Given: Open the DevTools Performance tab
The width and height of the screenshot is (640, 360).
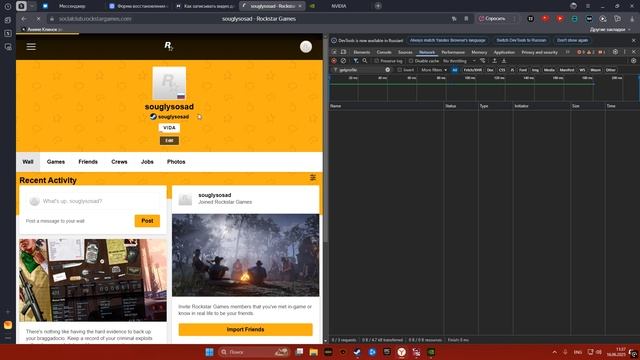Looking at the screenshot, I should pos(453,52).
